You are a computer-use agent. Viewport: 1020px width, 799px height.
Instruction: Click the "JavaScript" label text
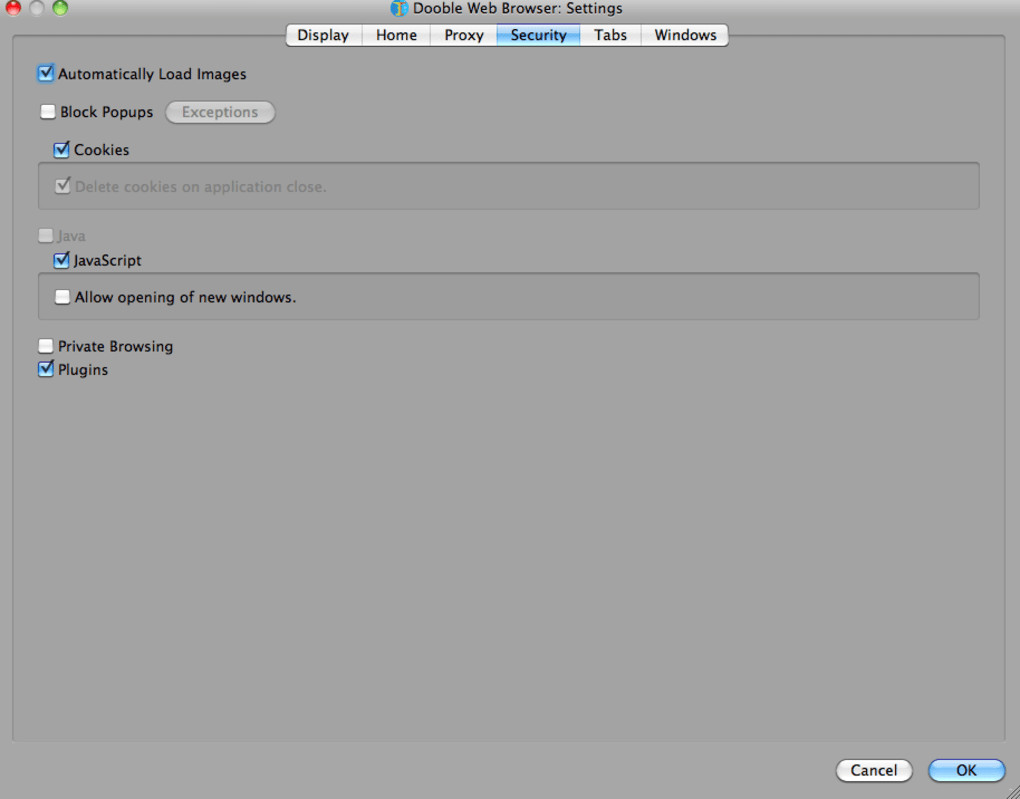tap(107, 260)
